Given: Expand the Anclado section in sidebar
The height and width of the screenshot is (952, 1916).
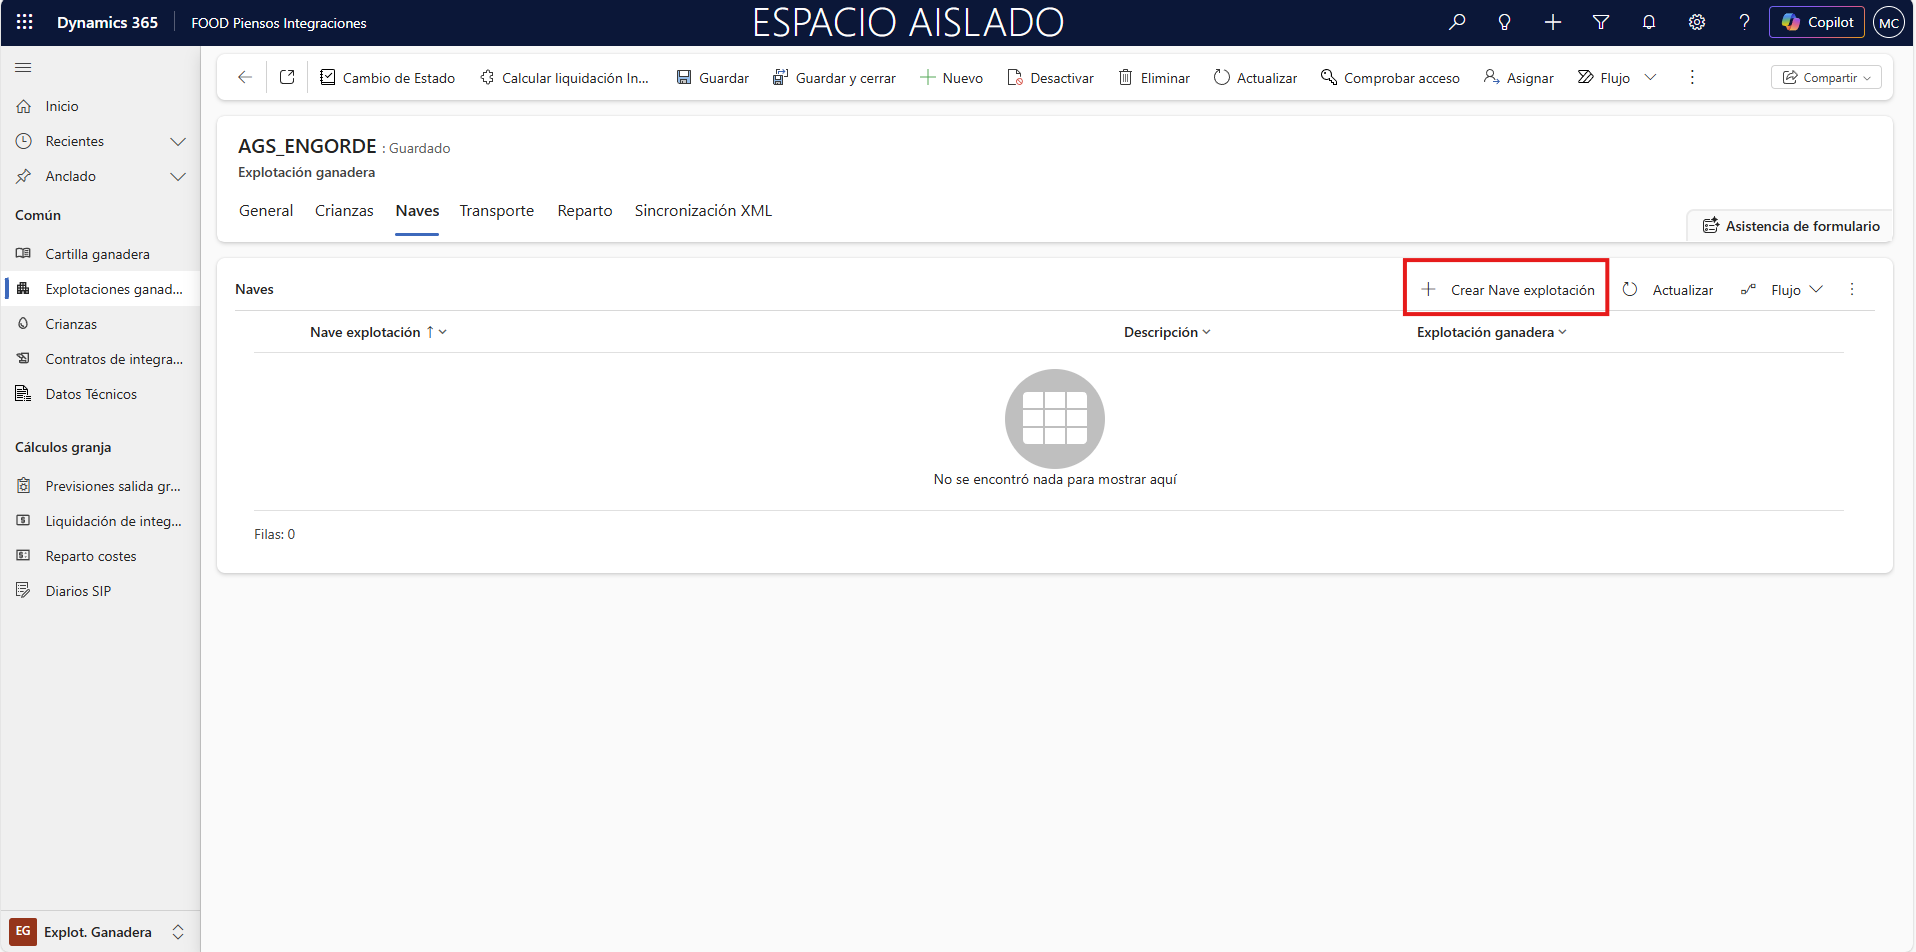Looking at the screenshot, I should pos(178,176).
